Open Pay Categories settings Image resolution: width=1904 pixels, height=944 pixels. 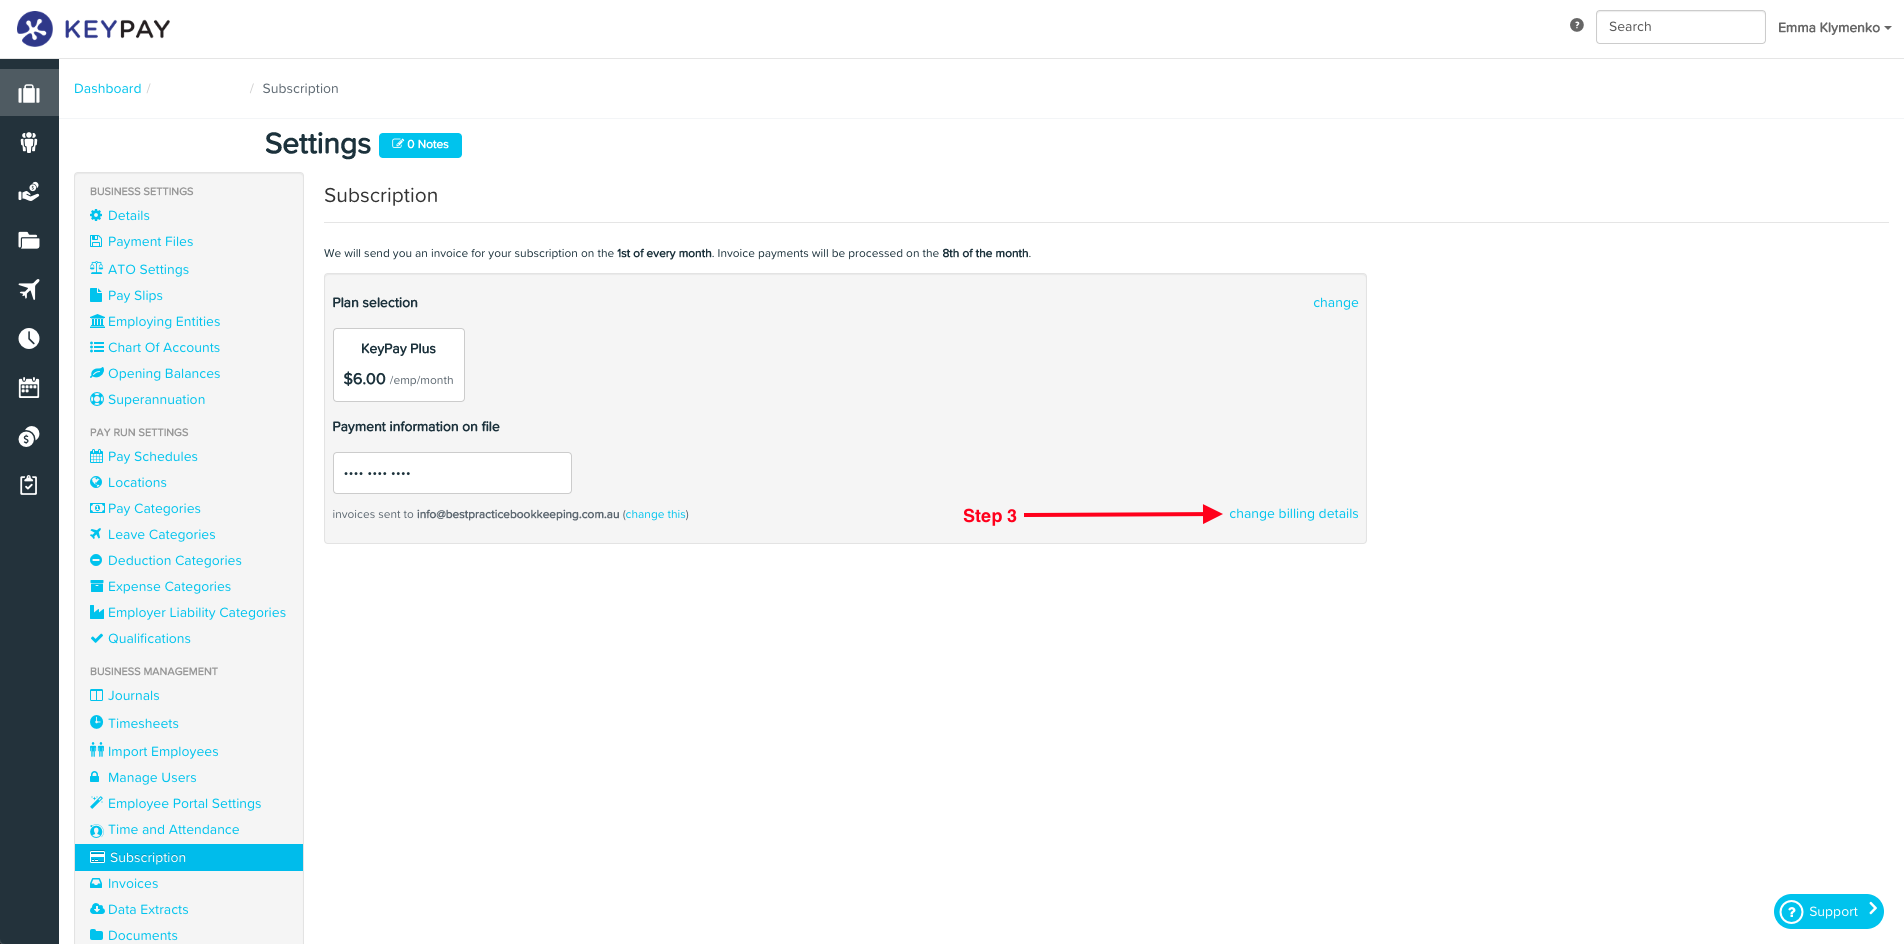pos(154,508)
